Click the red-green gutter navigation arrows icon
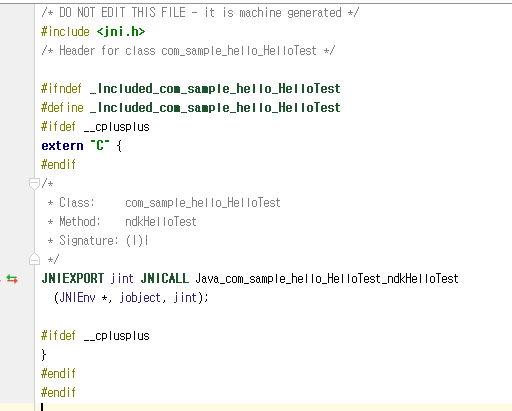Viewport: 512px width, 411px height. [x=12, y=279]
